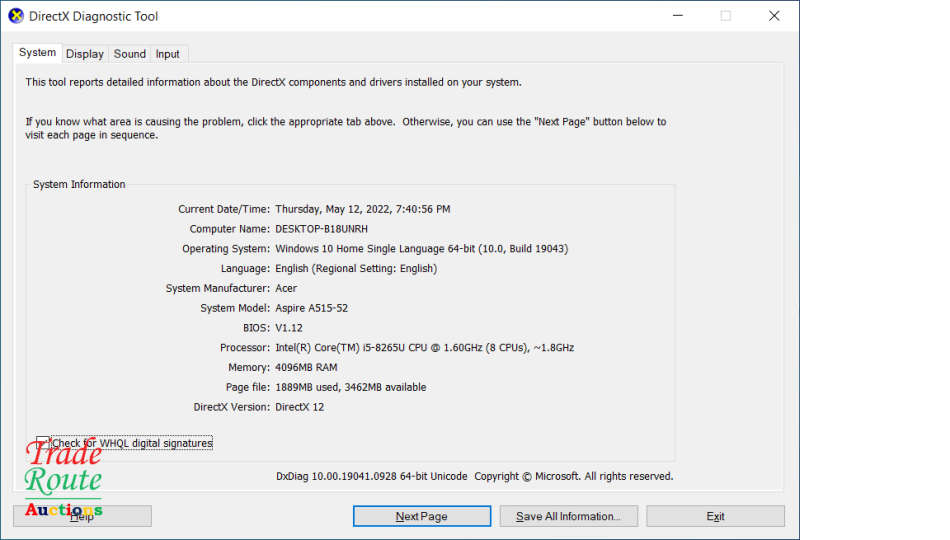Go to the Input tab

[x=168, y=54]
